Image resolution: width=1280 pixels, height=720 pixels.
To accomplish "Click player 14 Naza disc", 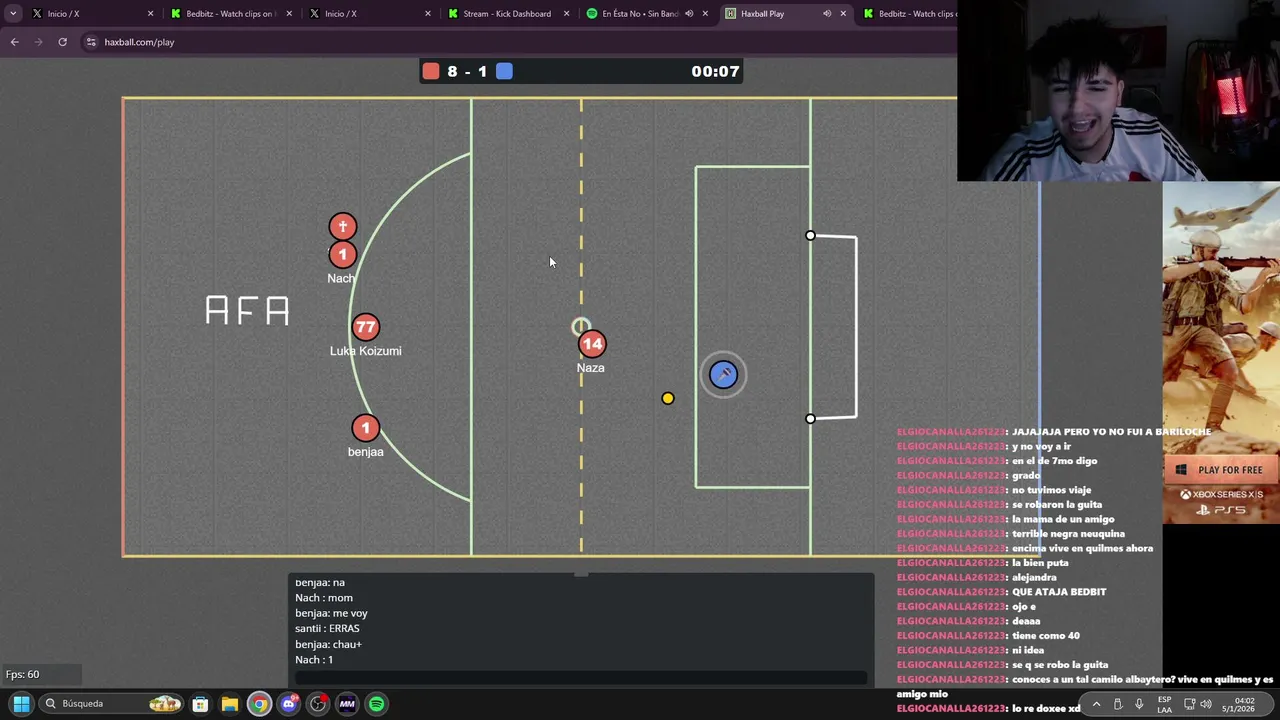I will (592, 344).
